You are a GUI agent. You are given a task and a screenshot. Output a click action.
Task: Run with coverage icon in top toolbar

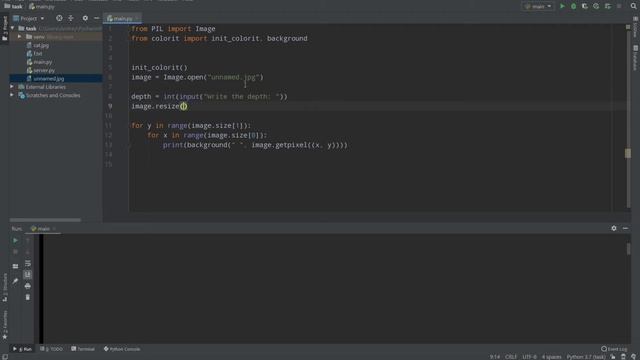tap(585, 6)
